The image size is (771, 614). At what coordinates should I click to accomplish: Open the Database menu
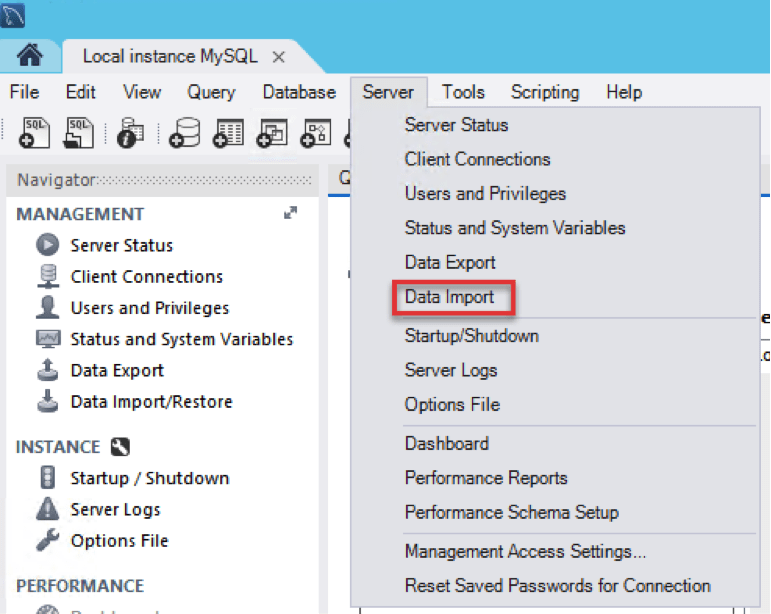[299, 92]
